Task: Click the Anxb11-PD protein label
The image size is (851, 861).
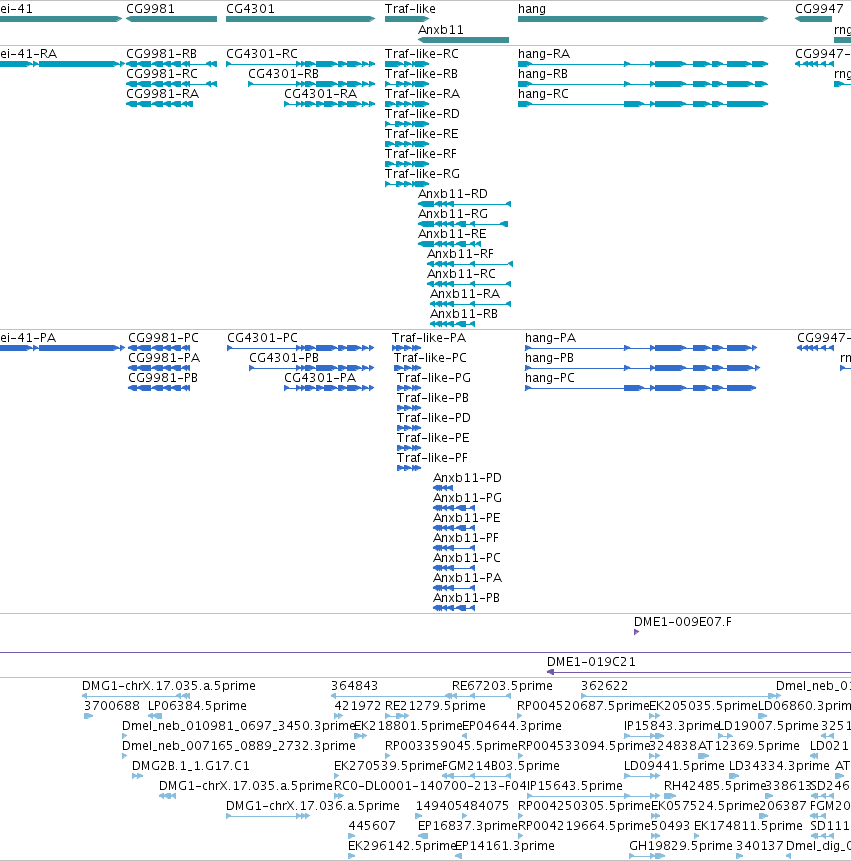Action: click(467, 478)
